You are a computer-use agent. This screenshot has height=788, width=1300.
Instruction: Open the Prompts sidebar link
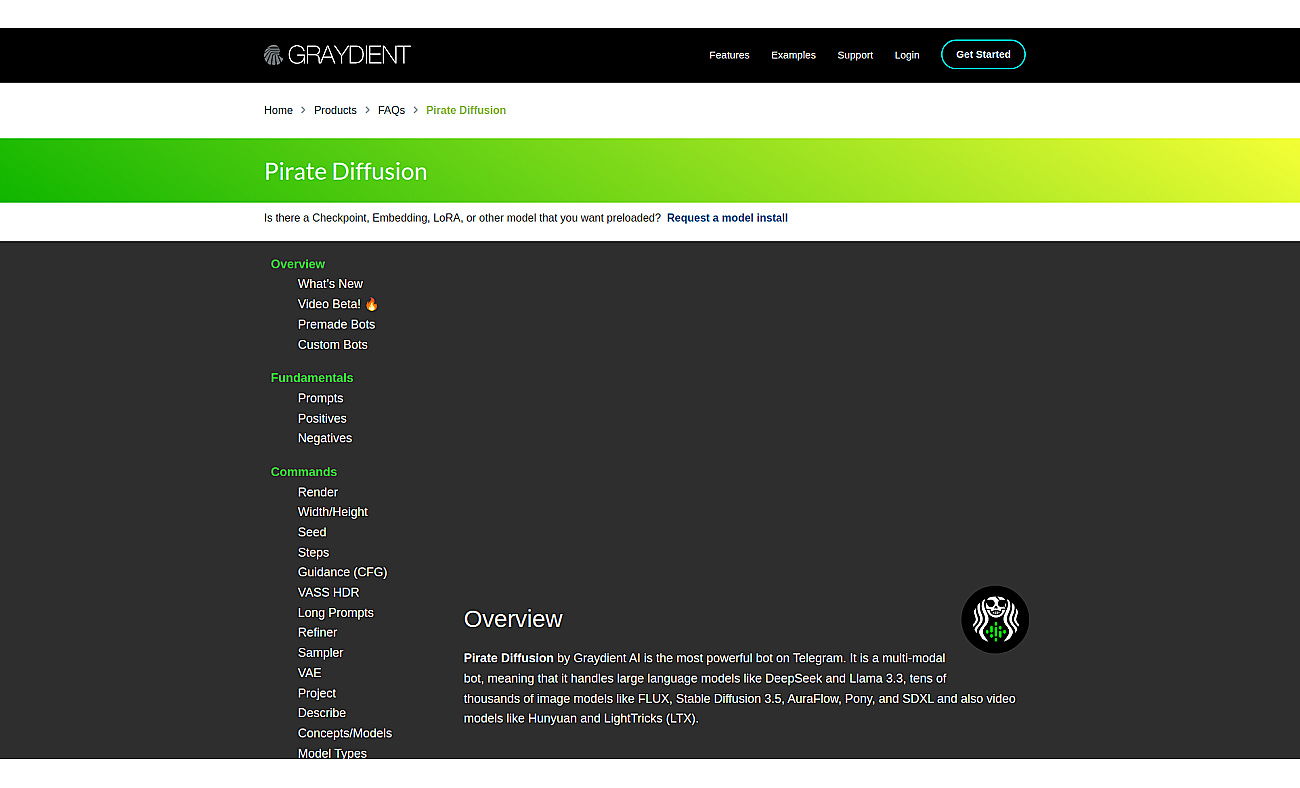(x=320, y=398)
